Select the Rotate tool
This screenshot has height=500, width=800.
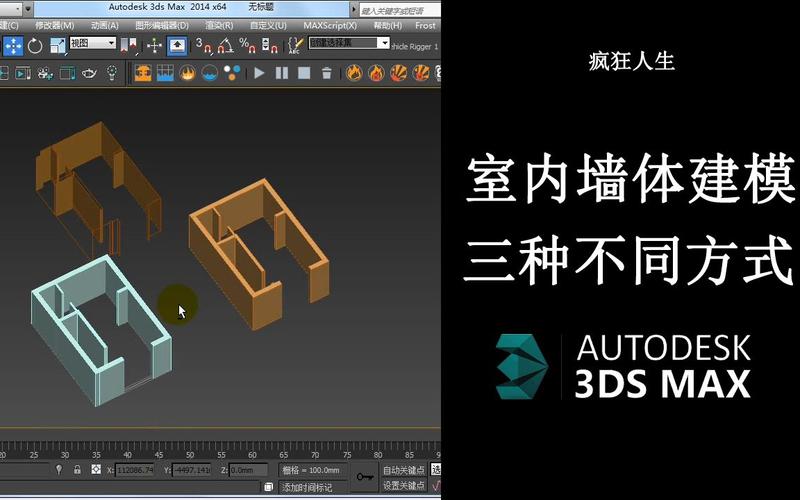pos(35,46)
